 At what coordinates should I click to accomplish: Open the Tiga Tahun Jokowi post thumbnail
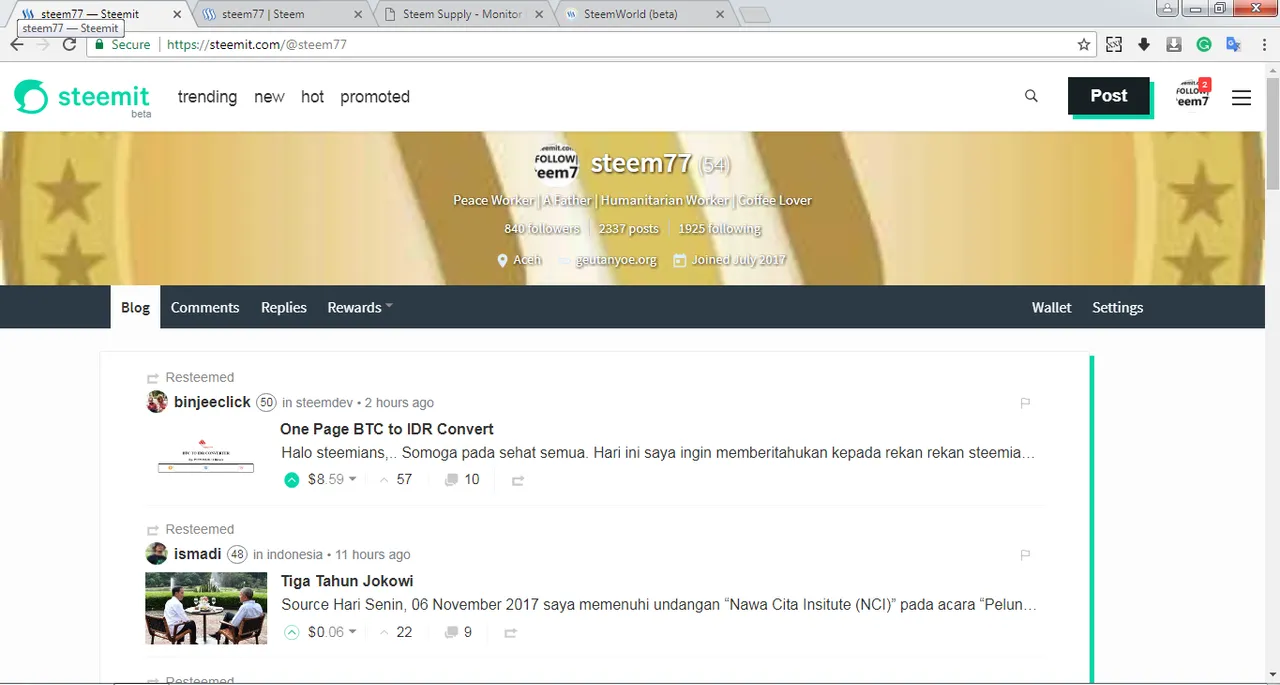(x=206, y=608)
